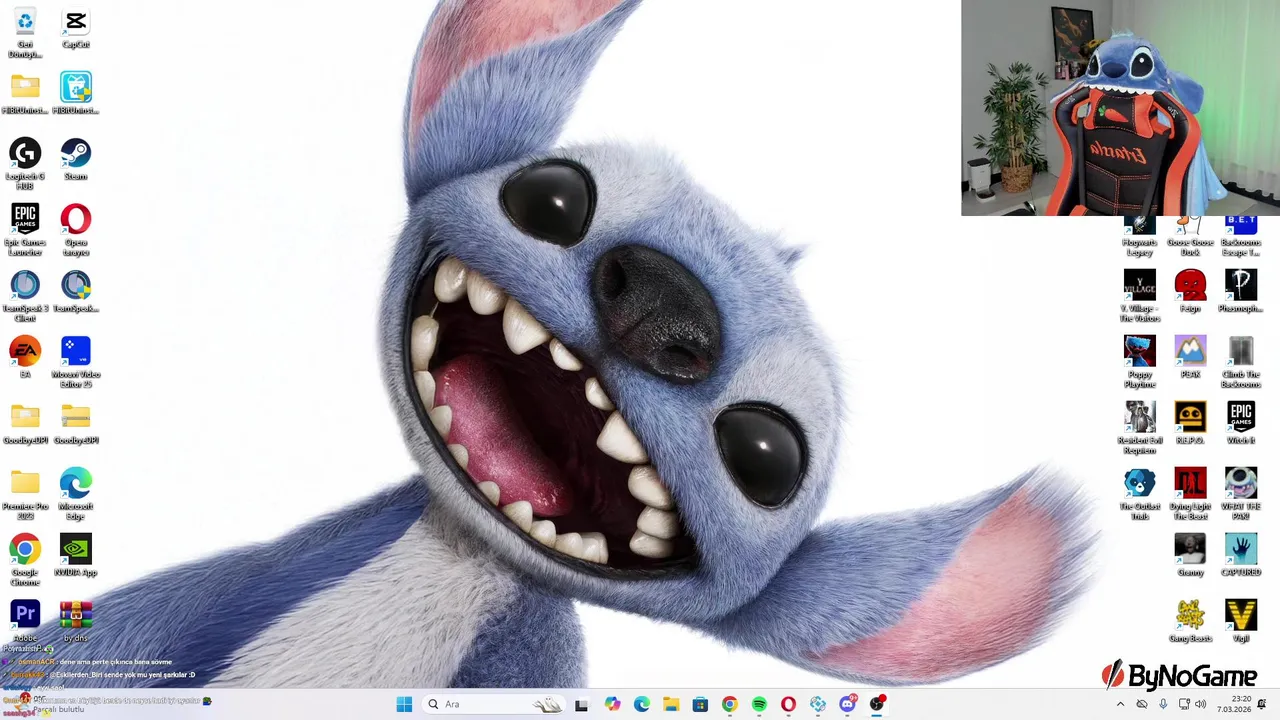
Task: Select the Premiere Pro 2025 folder
Action: [x=25, y=494]
